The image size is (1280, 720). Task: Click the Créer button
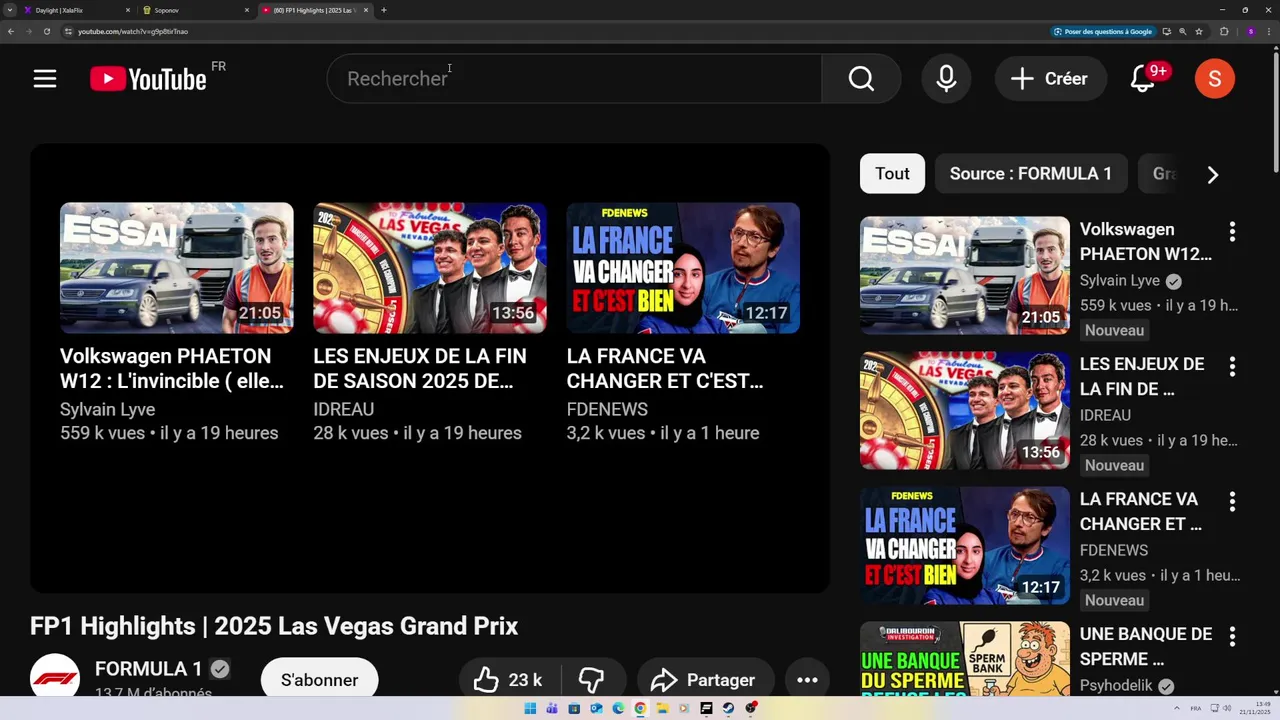click(x=1049, y=79)
